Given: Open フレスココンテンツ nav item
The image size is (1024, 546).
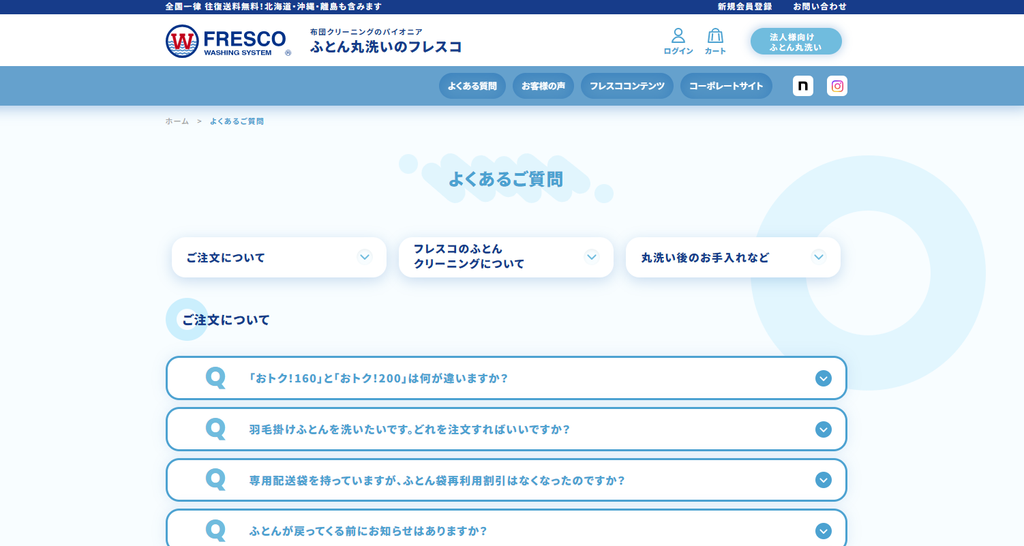Looking at the screenshot, I should (627, 86).
